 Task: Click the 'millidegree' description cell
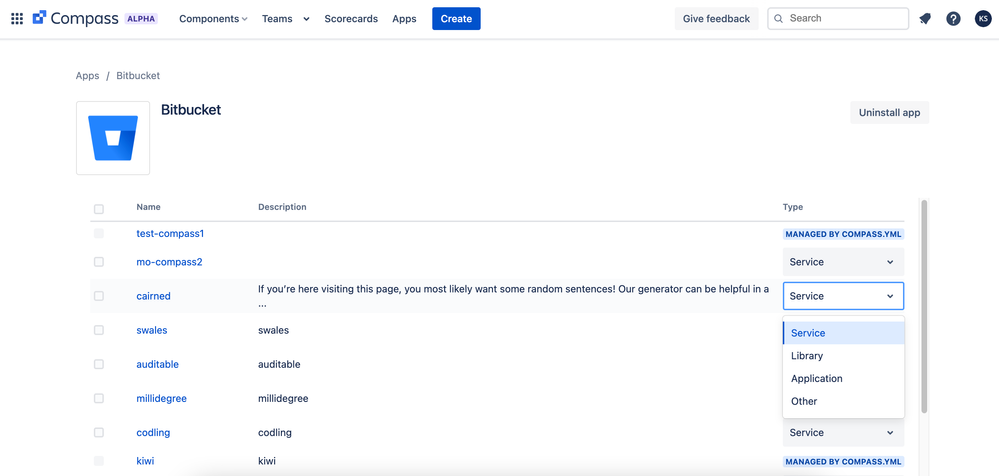click(283, 398)
